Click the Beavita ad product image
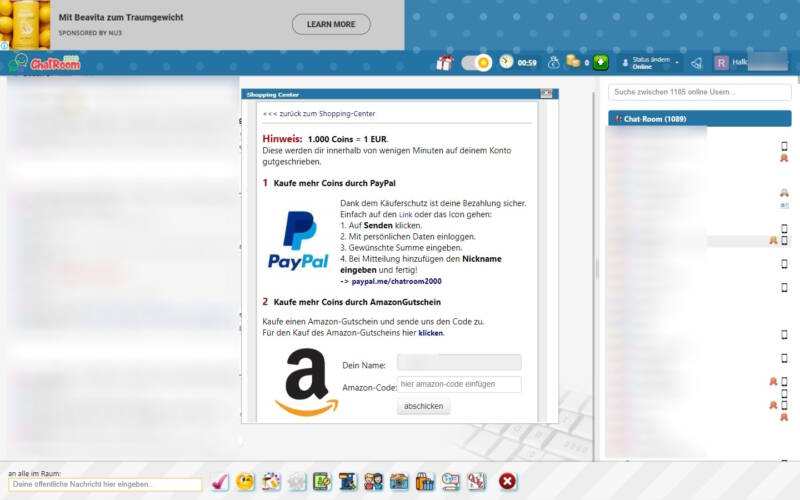This screenshot has width=800, height=500. (25, 24)
